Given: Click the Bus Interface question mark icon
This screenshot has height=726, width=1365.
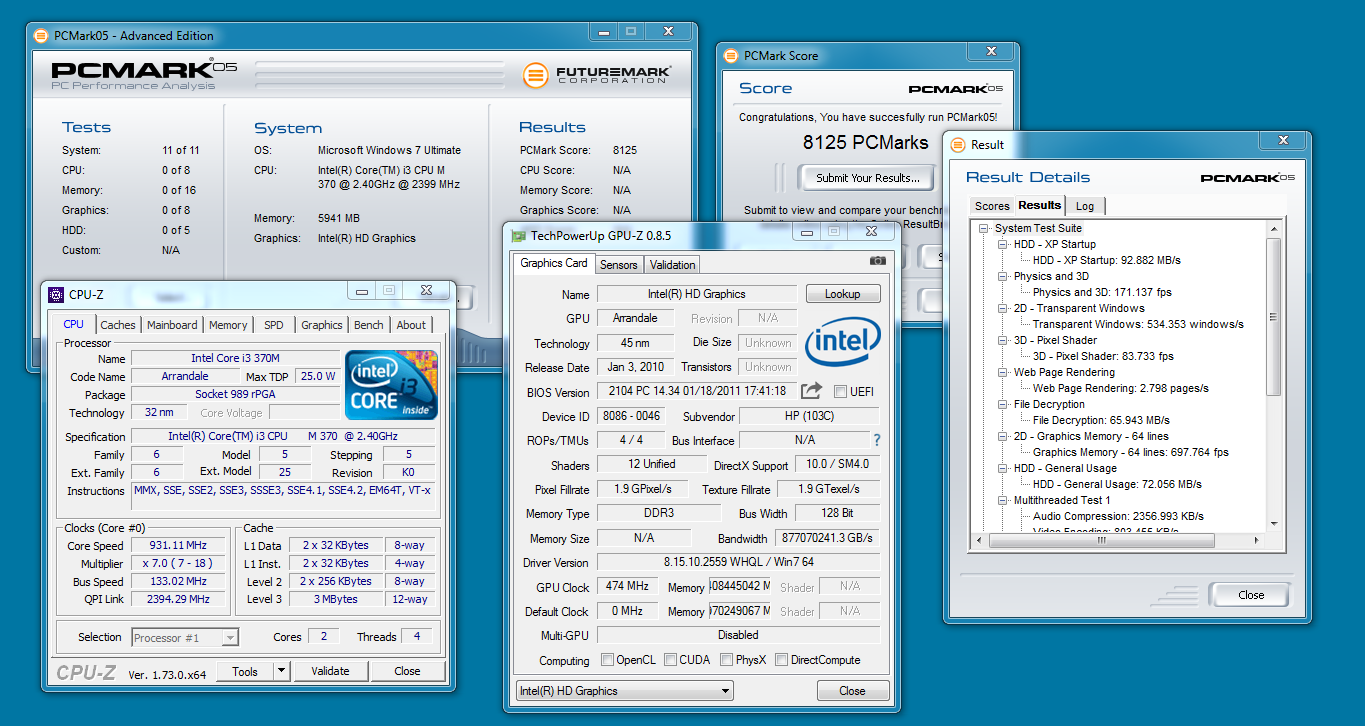Looking at the screenshot, I should (877, 440).
